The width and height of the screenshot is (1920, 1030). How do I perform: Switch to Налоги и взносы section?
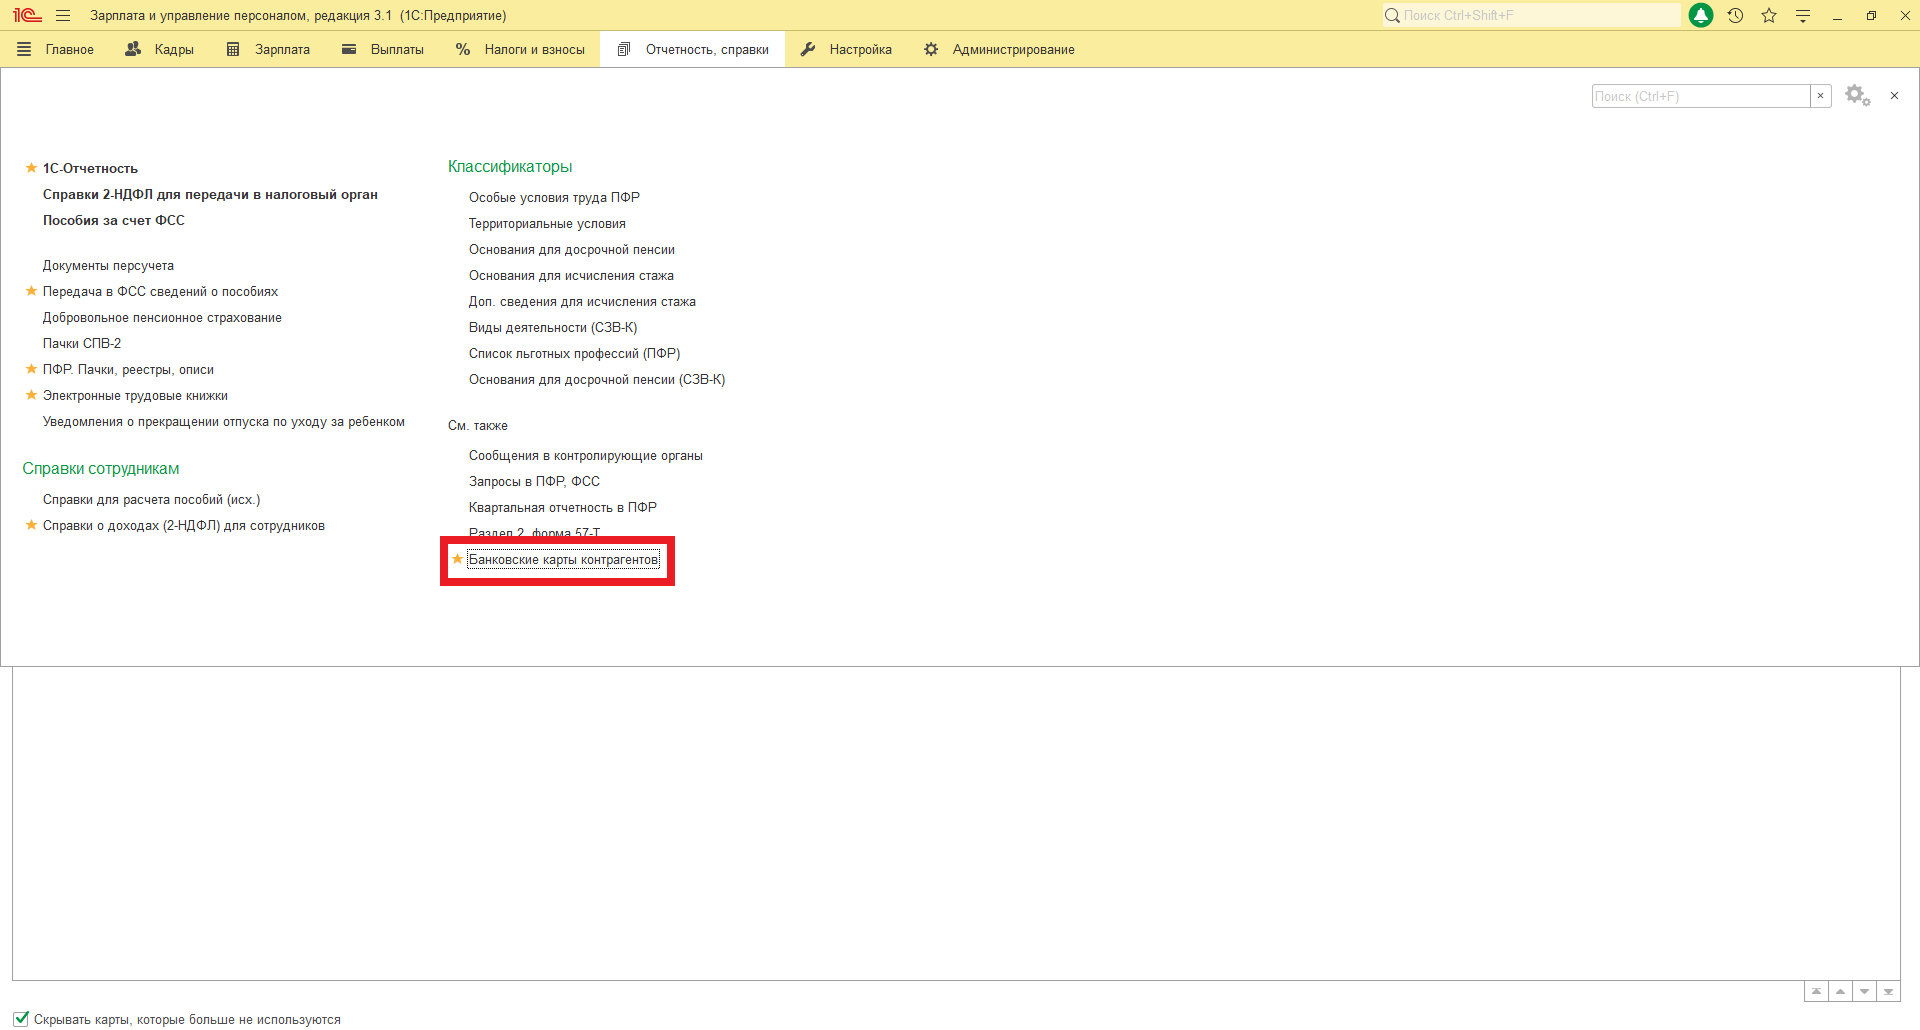(x=520, y=50)
